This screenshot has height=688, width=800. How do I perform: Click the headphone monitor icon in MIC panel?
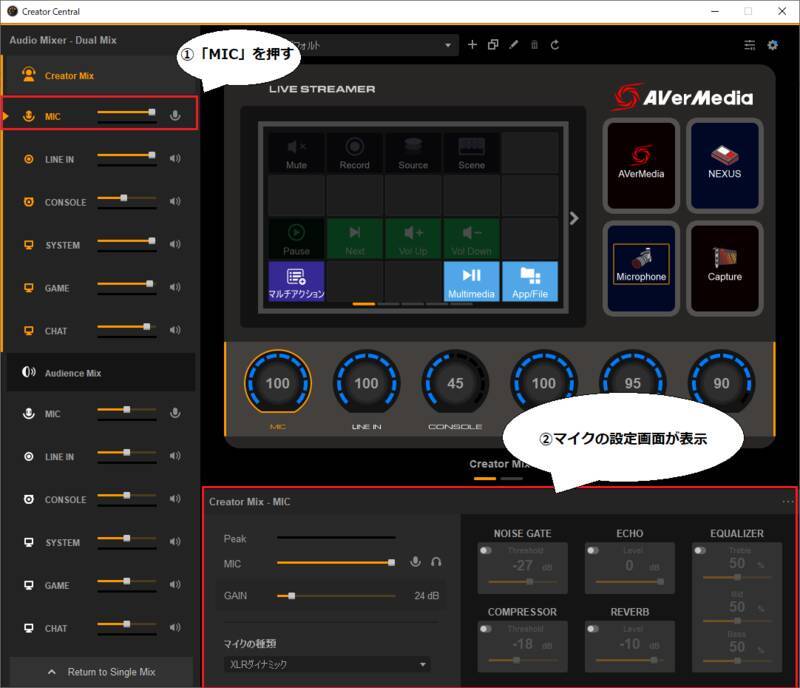click(436, 562)
